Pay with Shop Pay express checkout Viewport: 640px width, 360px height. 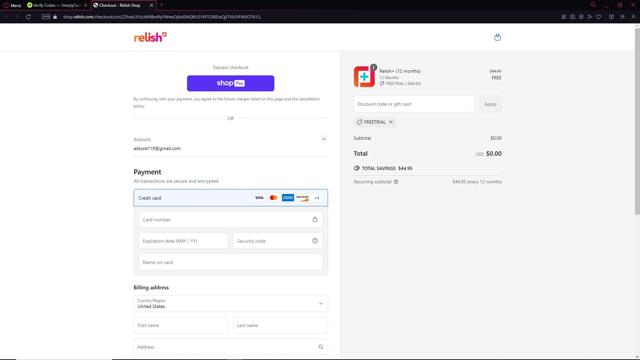pos(231,83)
